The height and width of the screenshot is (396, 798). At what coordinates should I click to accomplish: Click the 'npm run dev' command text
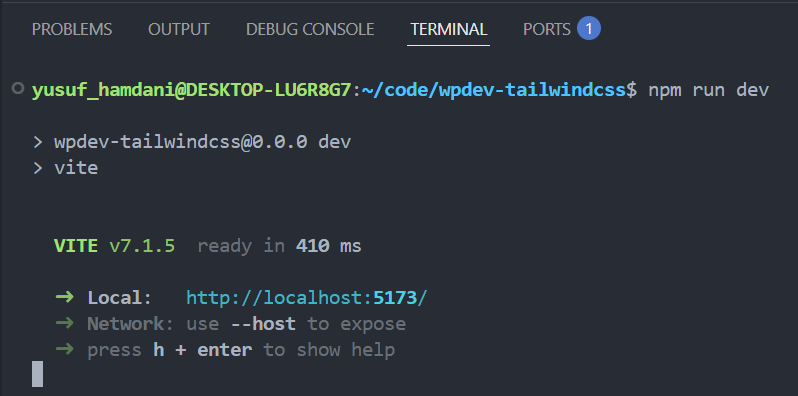(x=708, y=90)
